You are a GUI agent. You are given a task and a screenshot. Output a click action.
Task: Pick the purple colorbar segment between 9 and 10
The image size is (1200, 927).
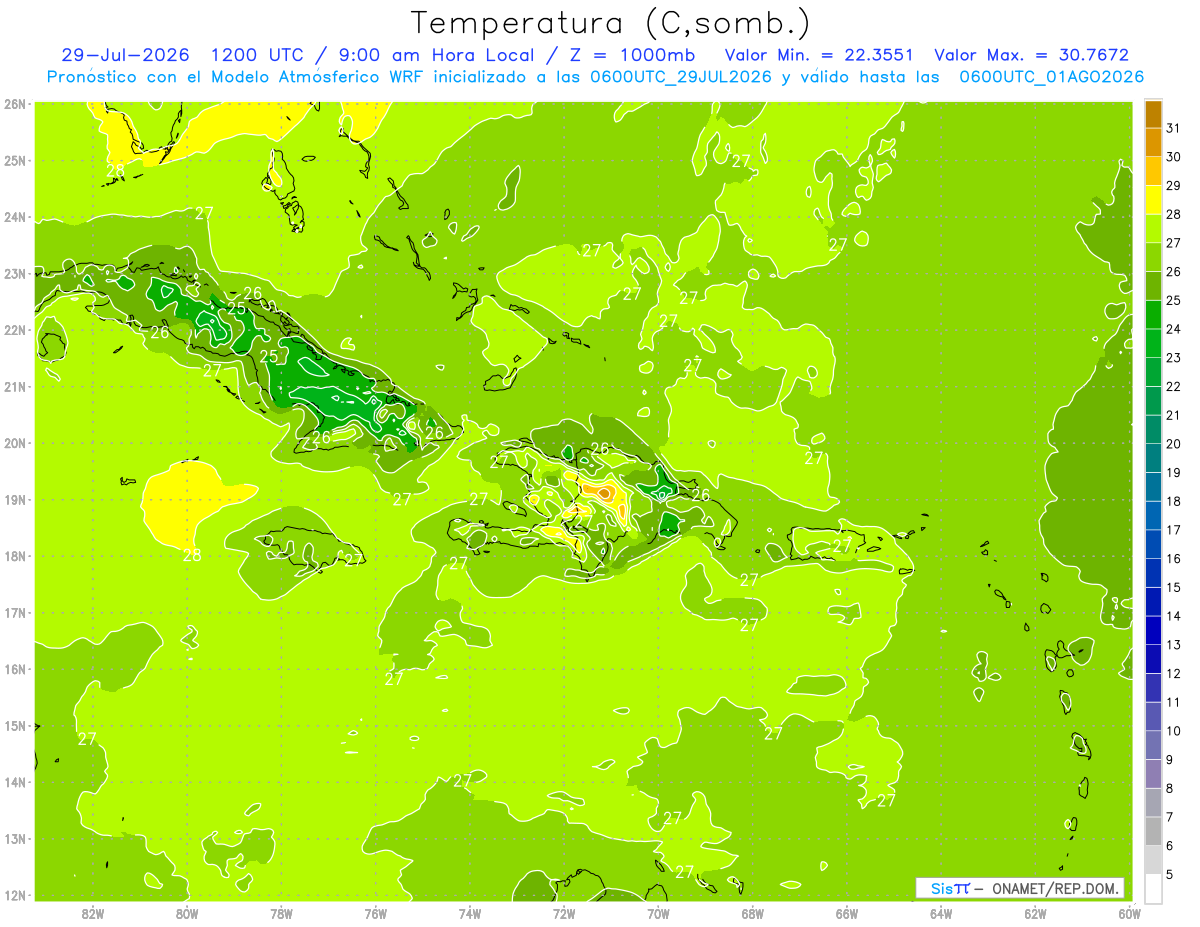point(1153,745)
